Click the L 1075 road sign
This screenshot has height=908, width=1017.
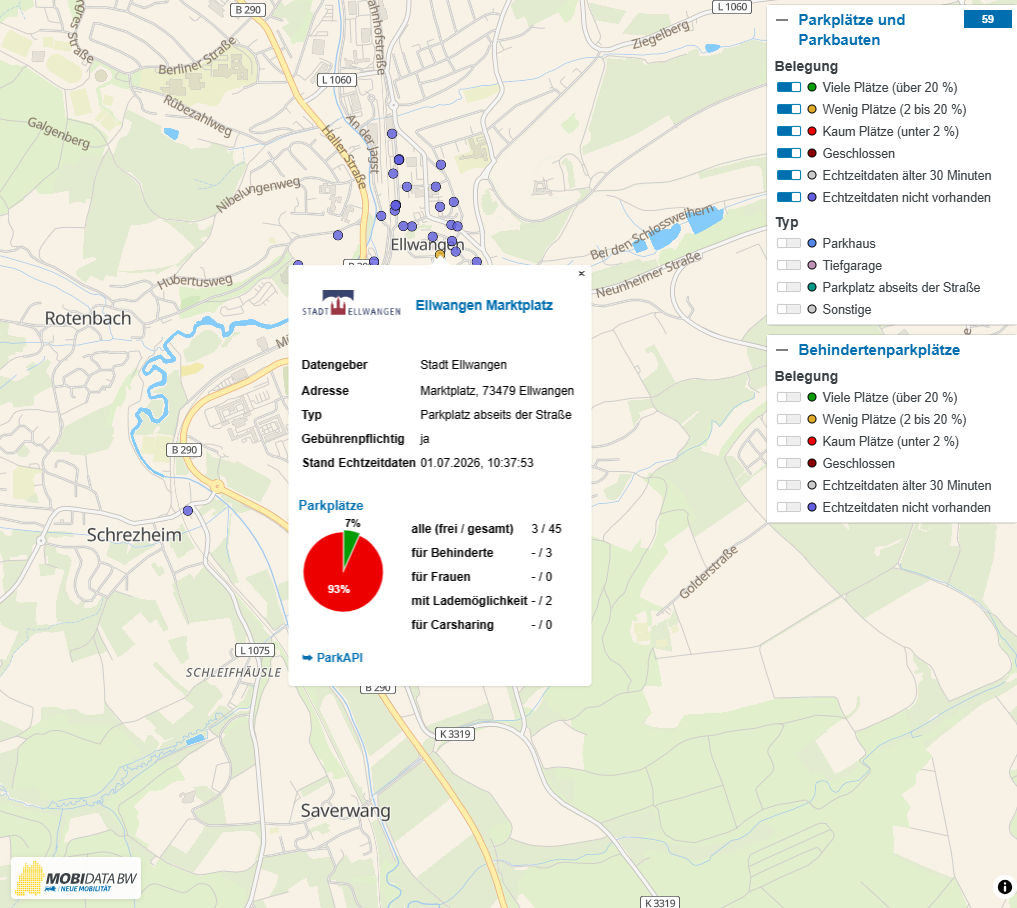(254, 650)
